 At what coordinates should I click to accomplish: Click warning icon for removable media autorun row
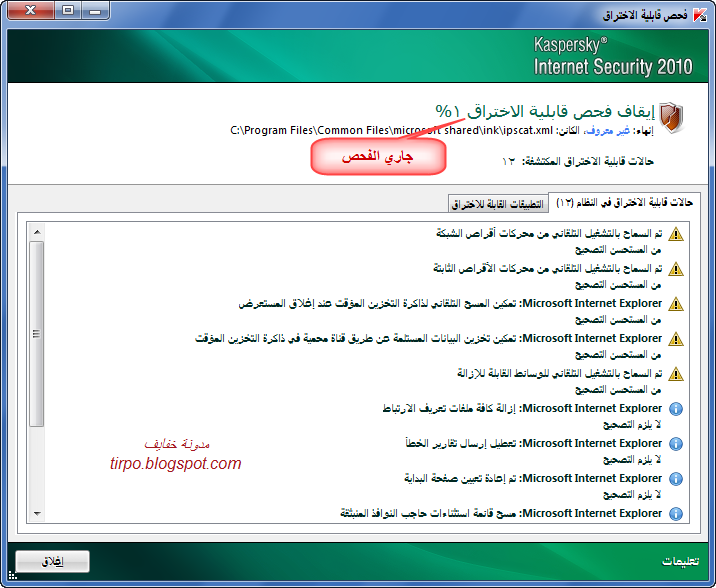pyautogui.click(x=676, y=374)
